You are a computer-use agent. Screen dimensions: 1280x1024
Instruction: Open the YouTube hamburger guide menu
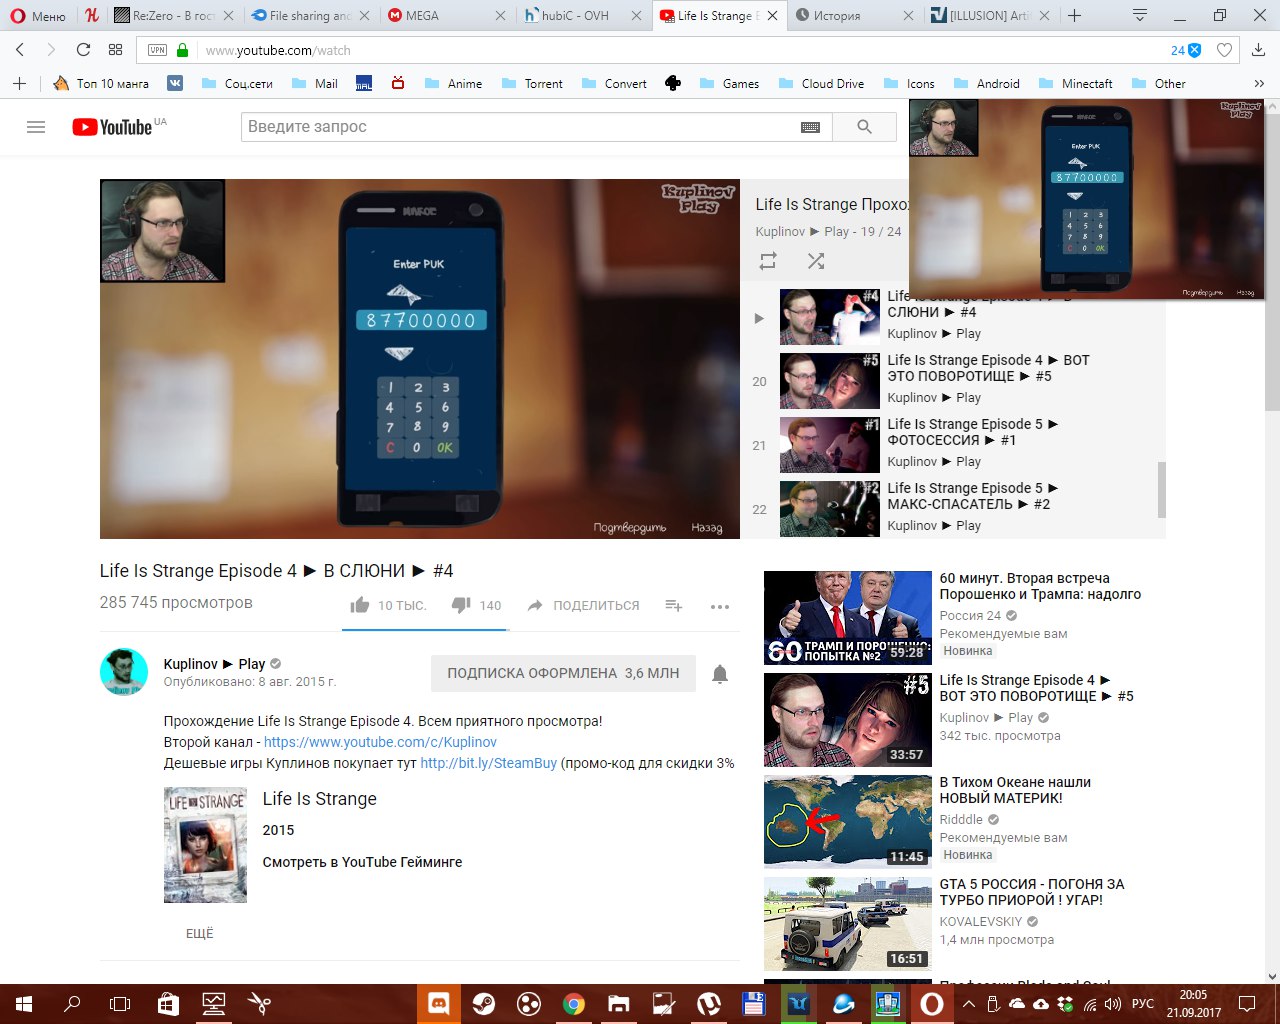pyautogui.click(x=36, y=127)
